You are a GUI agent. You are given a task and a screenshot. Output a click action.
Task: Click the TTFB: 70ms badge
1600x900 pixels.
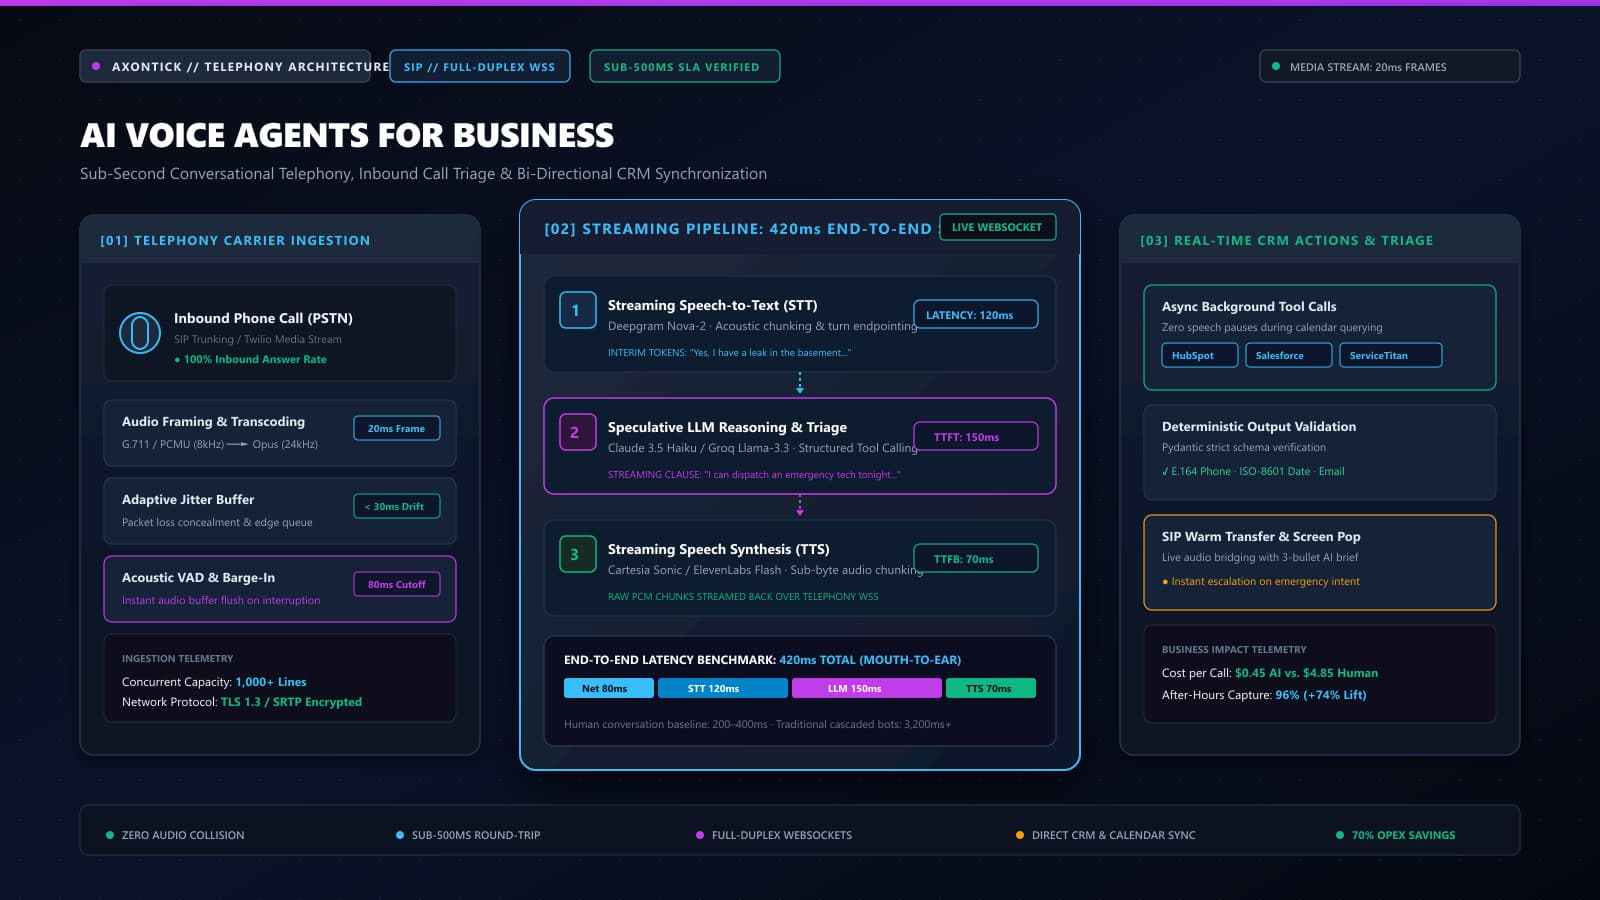975,558
